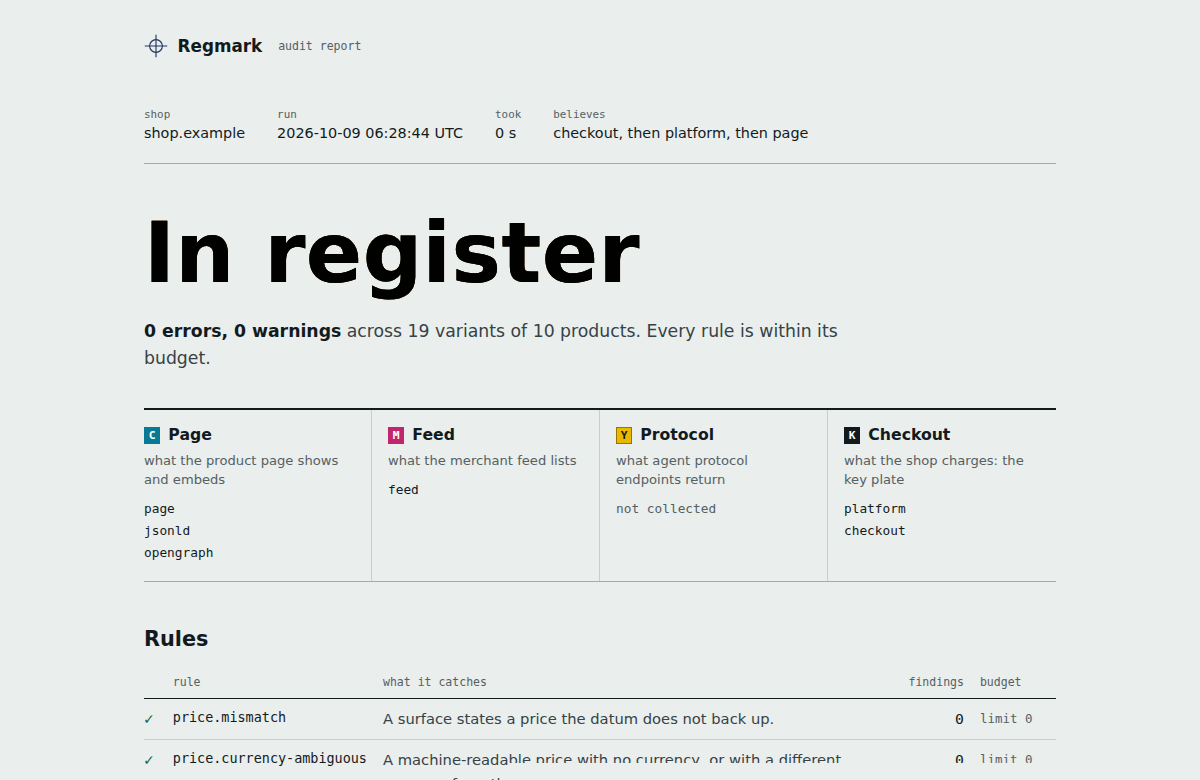Screen dimensions: 1200x780
Task: Click "what the shop charges: the key plate"
Action: 934,470
